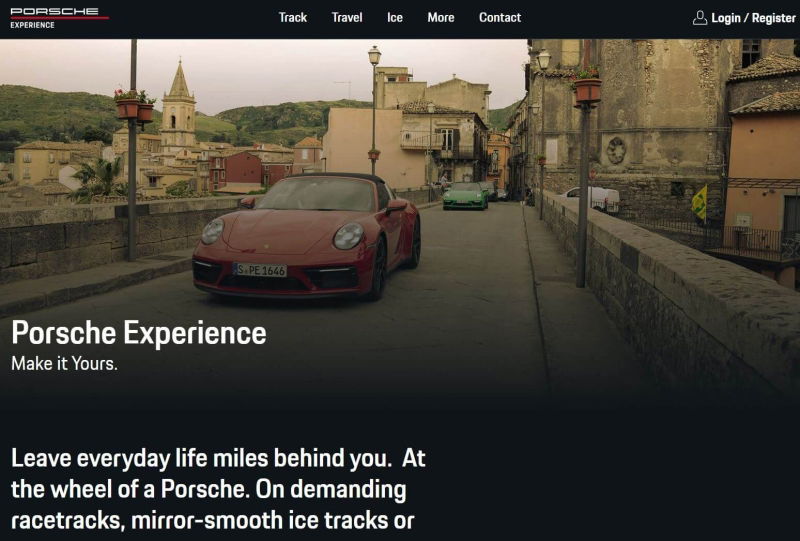The image size is (800, 541).
Task: Click the street lamp in center of image
Action: 374,110
